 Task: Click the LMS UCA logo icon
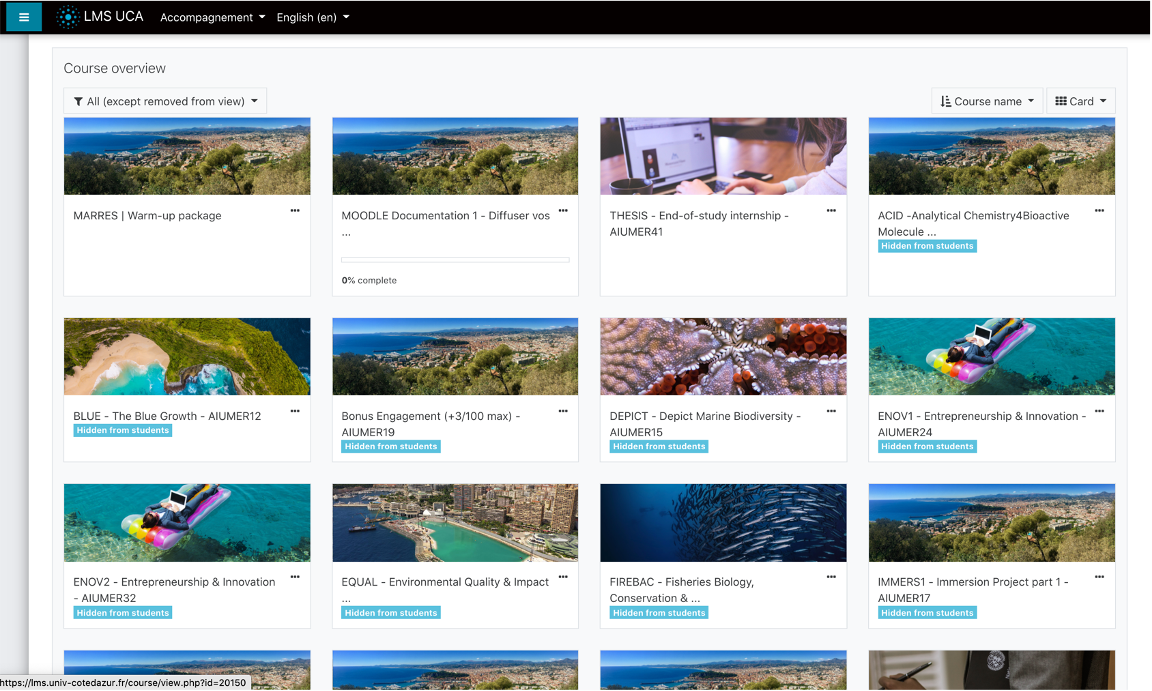(x=68, y=17)
